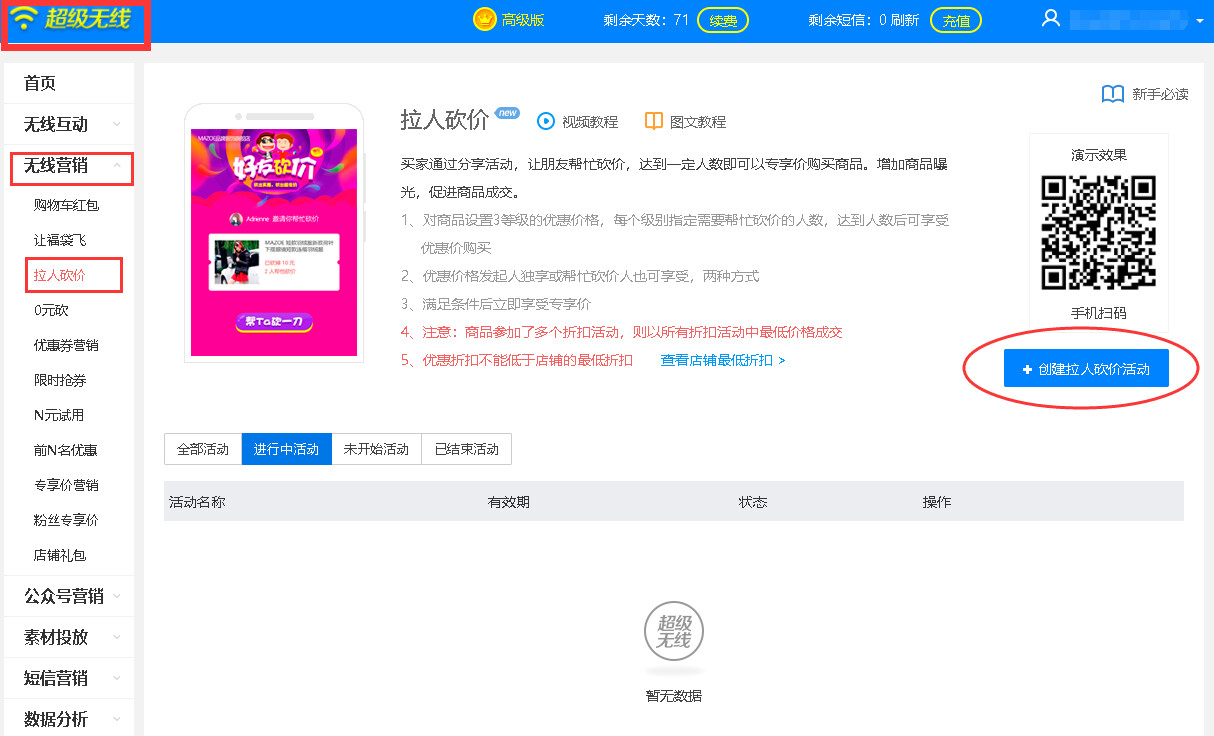Screen dimensions: 1214x736
Task: Open the 图文教程 link text
Action: click(x=698, y=122)
